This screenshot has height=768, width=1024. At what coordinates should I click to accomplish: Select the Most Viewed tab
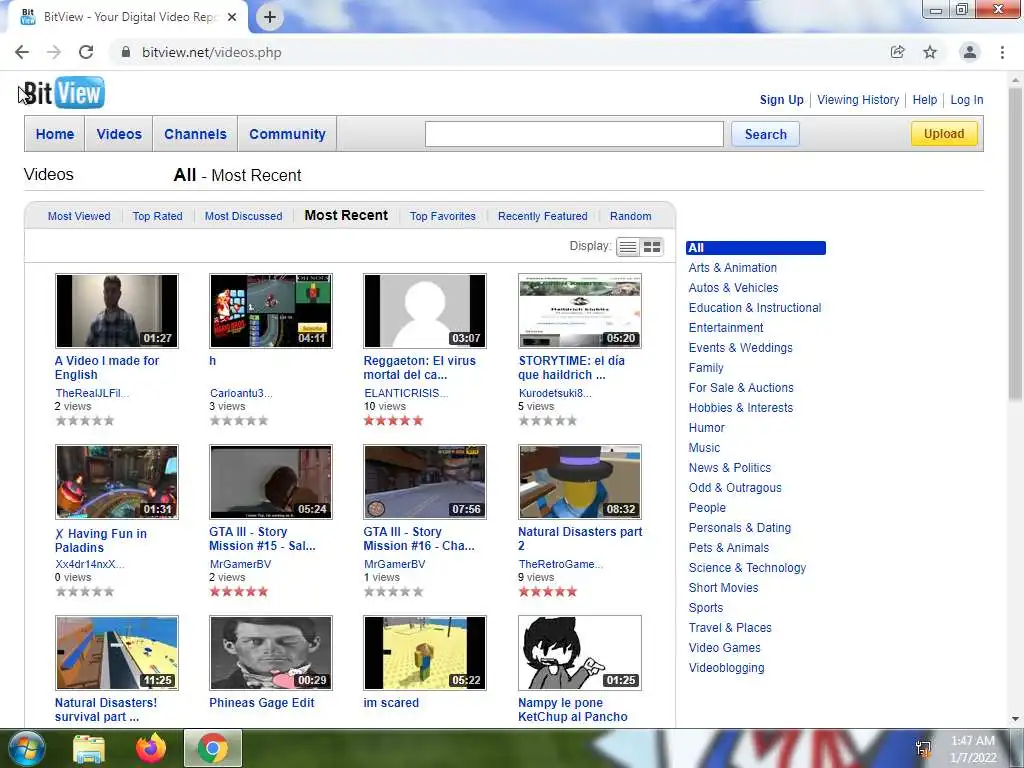click(79, 216)
